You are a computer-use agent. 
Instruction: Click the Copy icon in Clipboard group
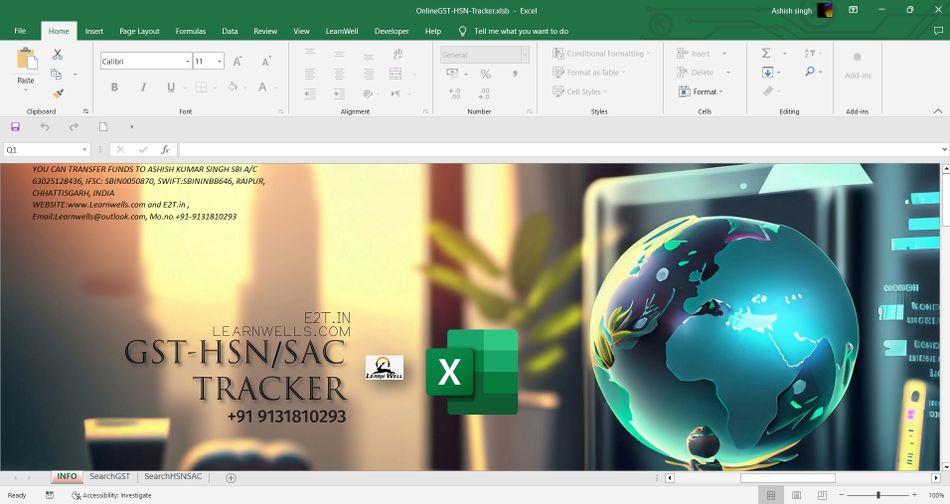[x=56, y=74]
